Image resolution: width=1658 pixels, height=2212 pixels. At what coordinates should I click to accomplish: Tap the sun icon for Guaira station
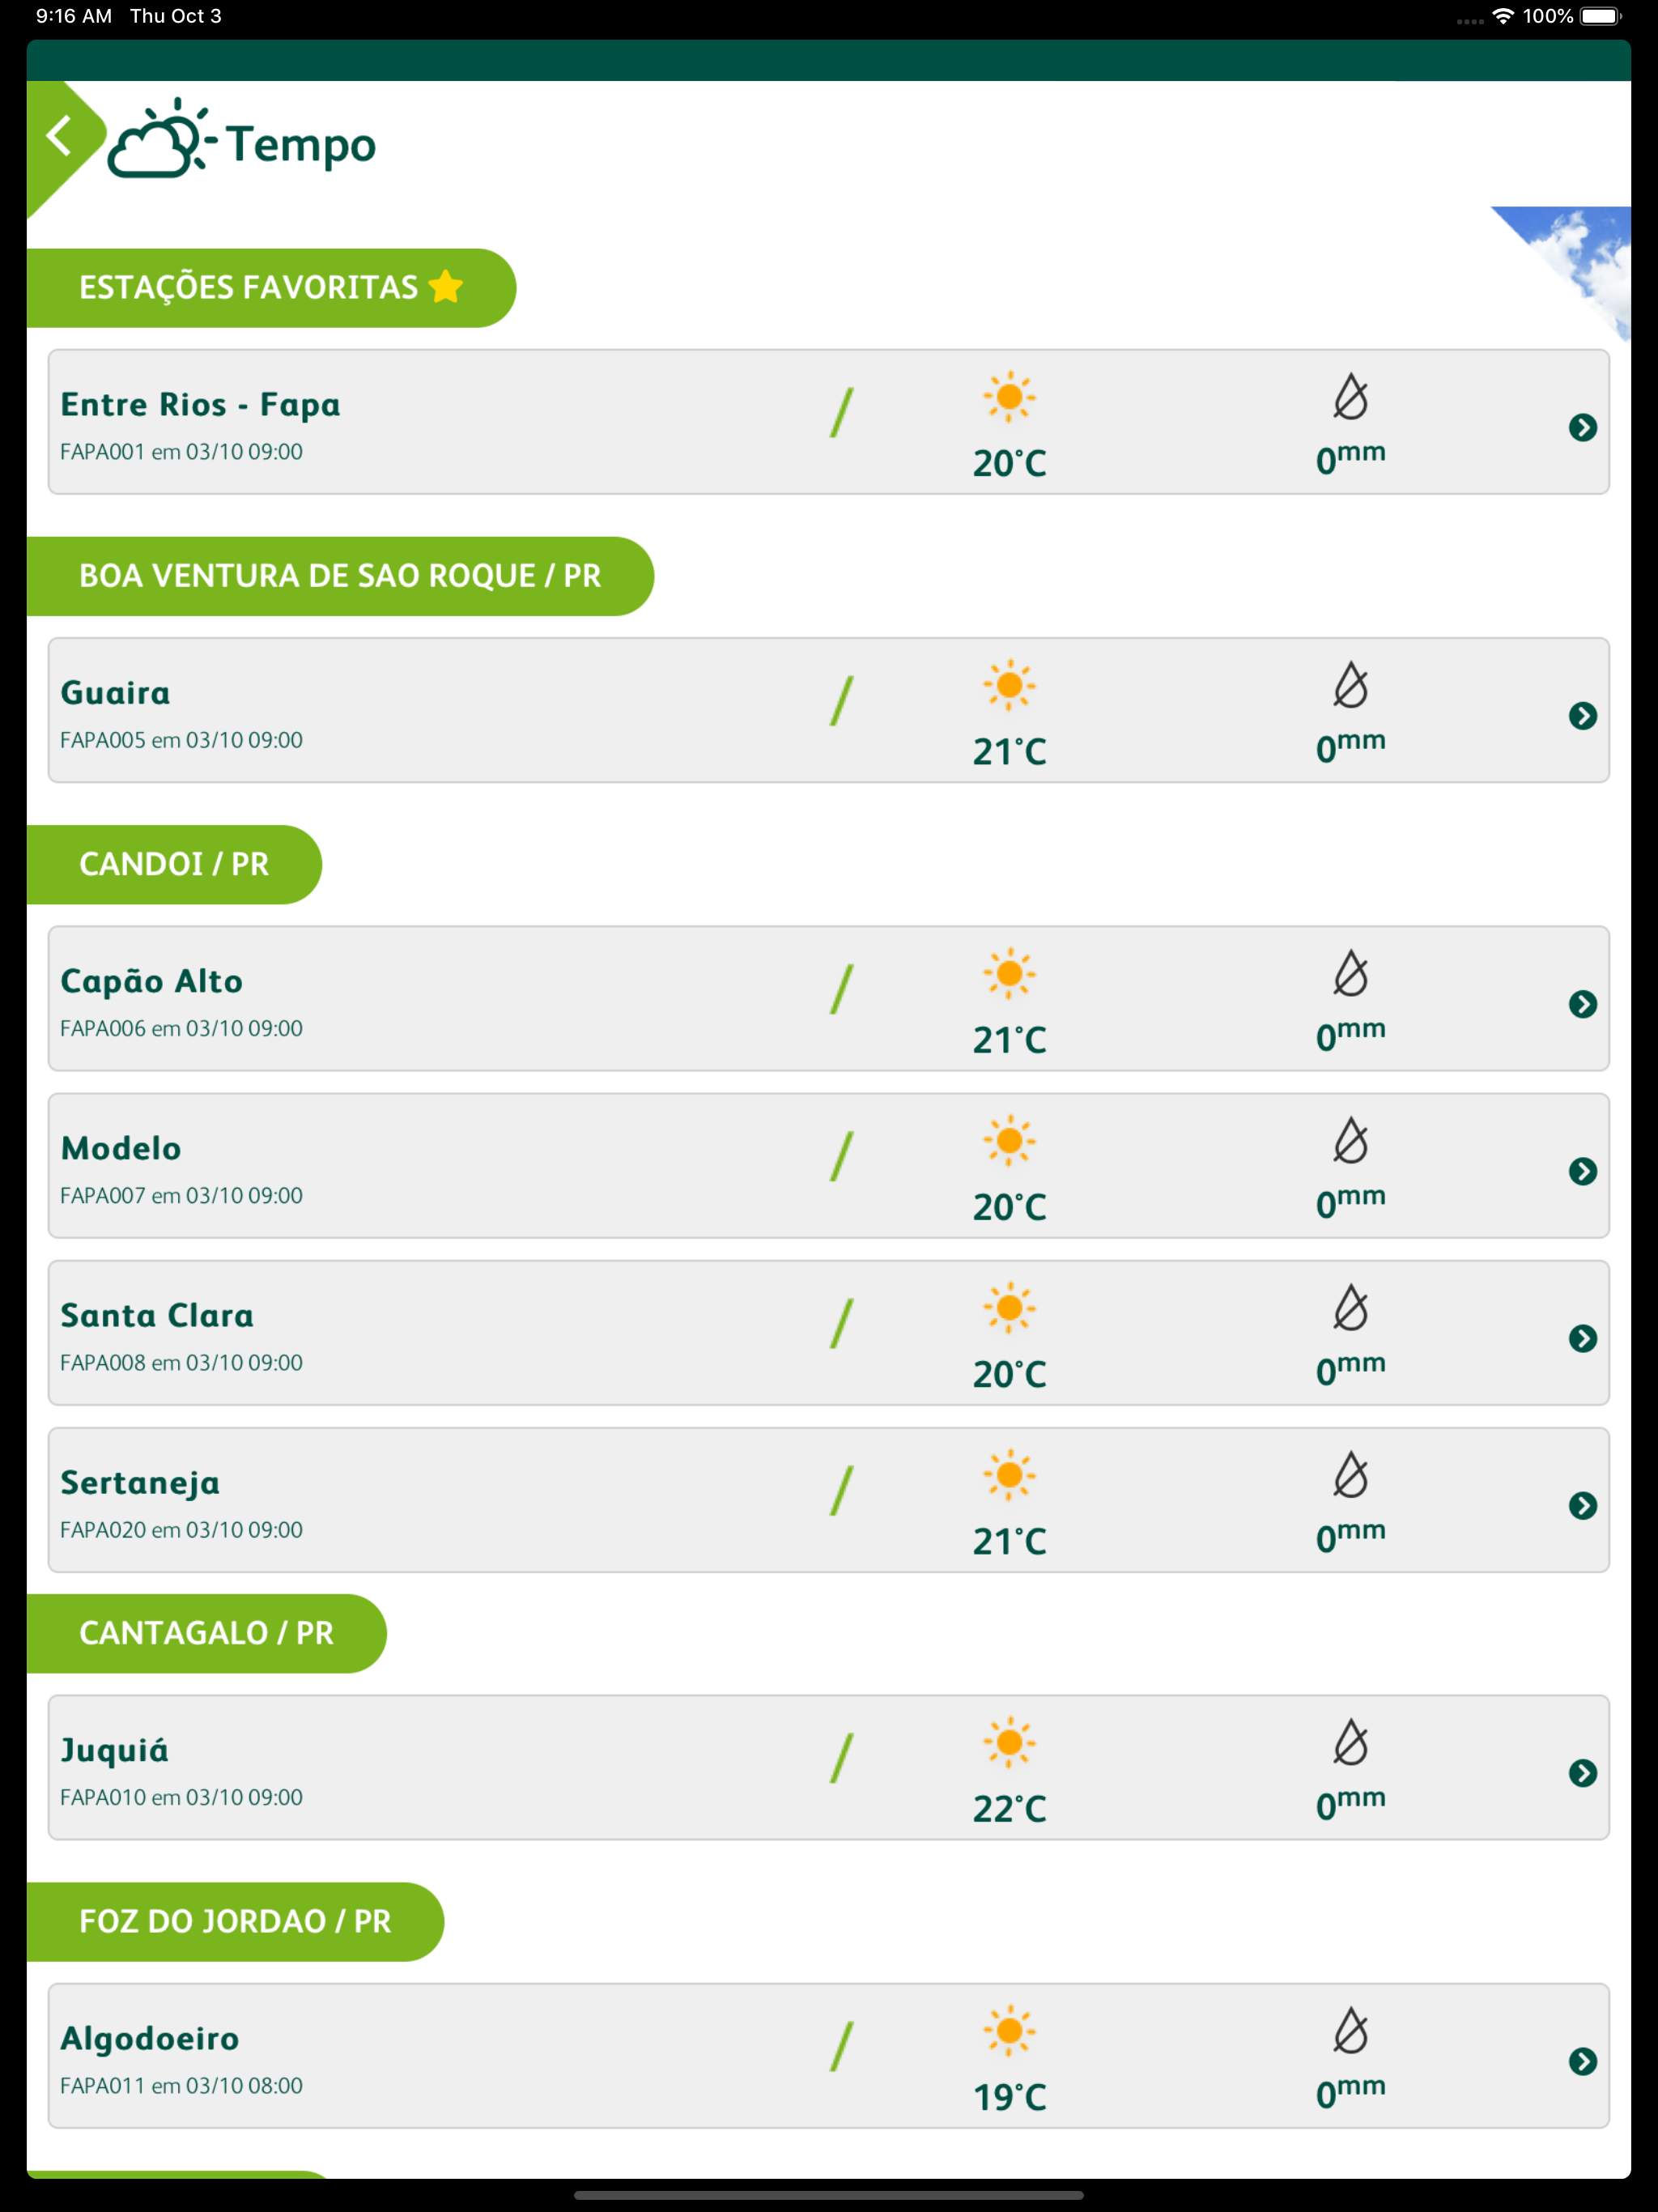point(1009,685)
